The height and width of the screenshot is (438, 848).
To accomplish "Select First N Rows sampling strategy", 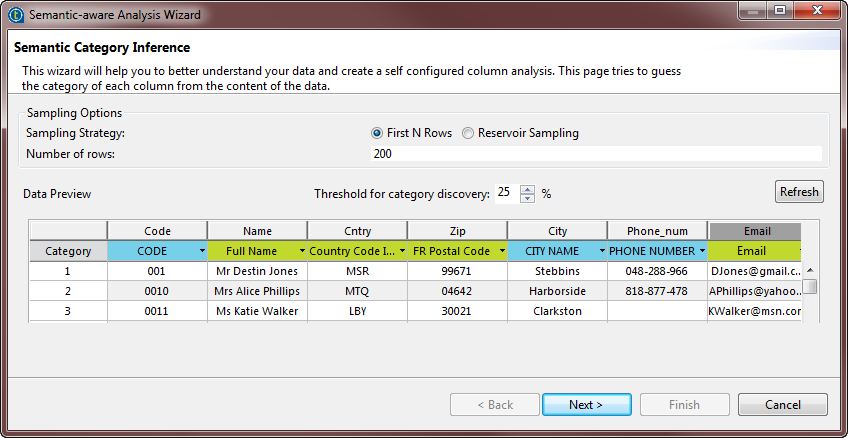I will point(377,133).
